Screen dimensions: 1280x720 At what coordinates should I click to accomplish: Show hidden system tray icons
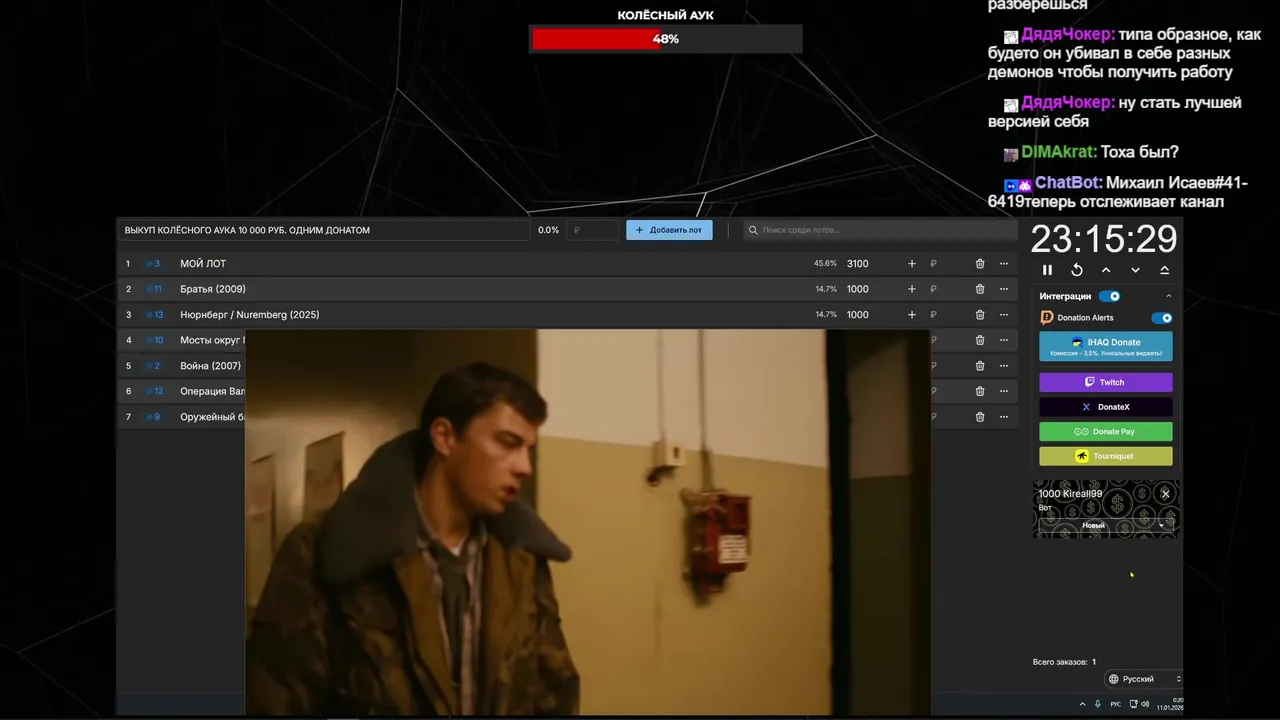pyautogui.click(x=1082, y=704)
